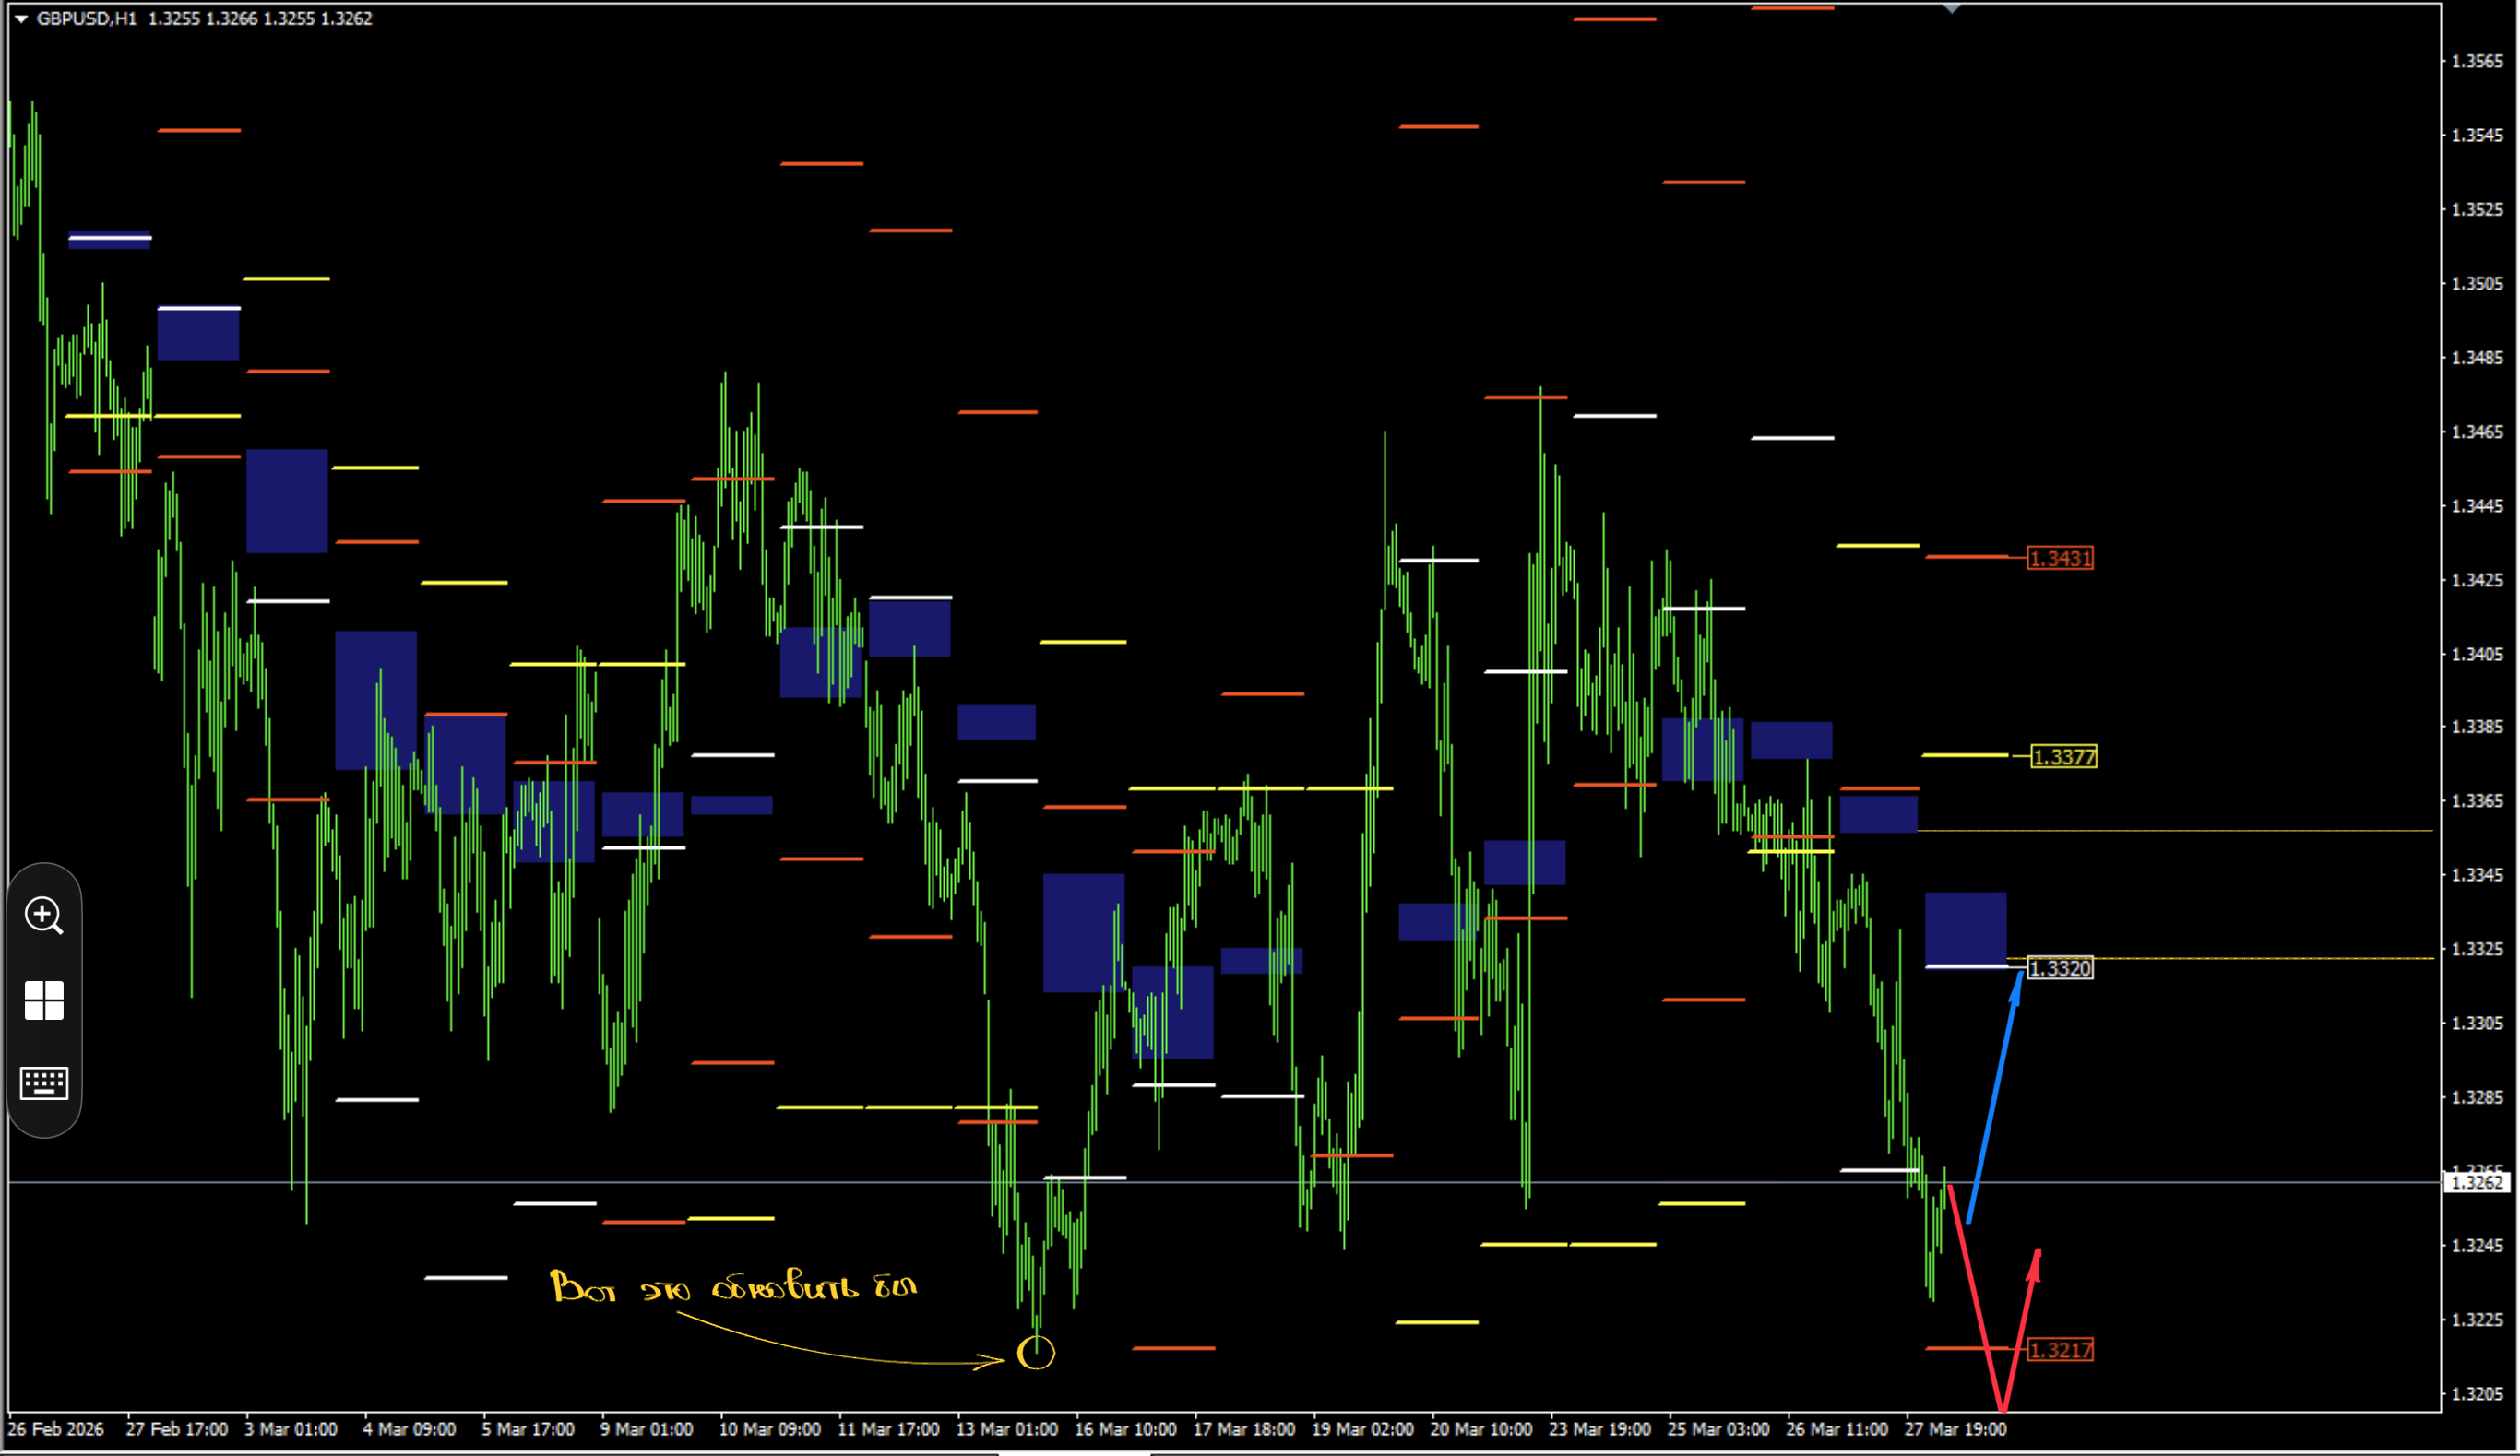Show the on-screen keyboard icon
This screenshot has width=2520, height=1456.
click(44, 1083)
